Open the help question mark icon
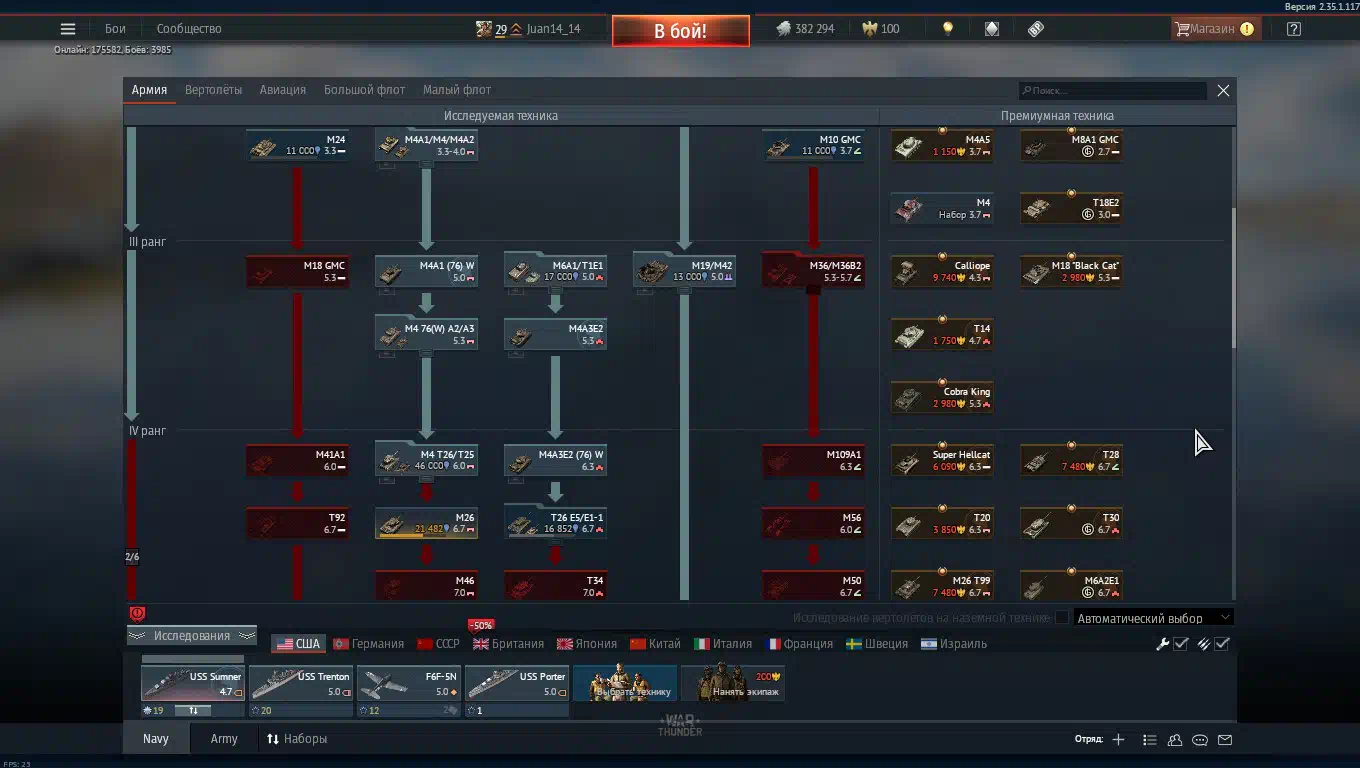 [x=1294, y=29]
